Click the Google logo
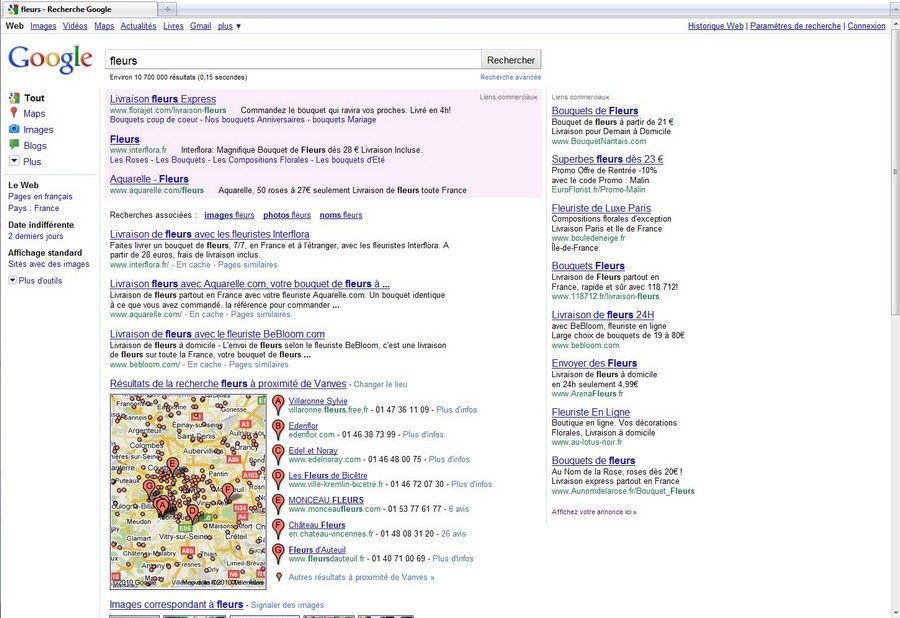 point(50,60)
